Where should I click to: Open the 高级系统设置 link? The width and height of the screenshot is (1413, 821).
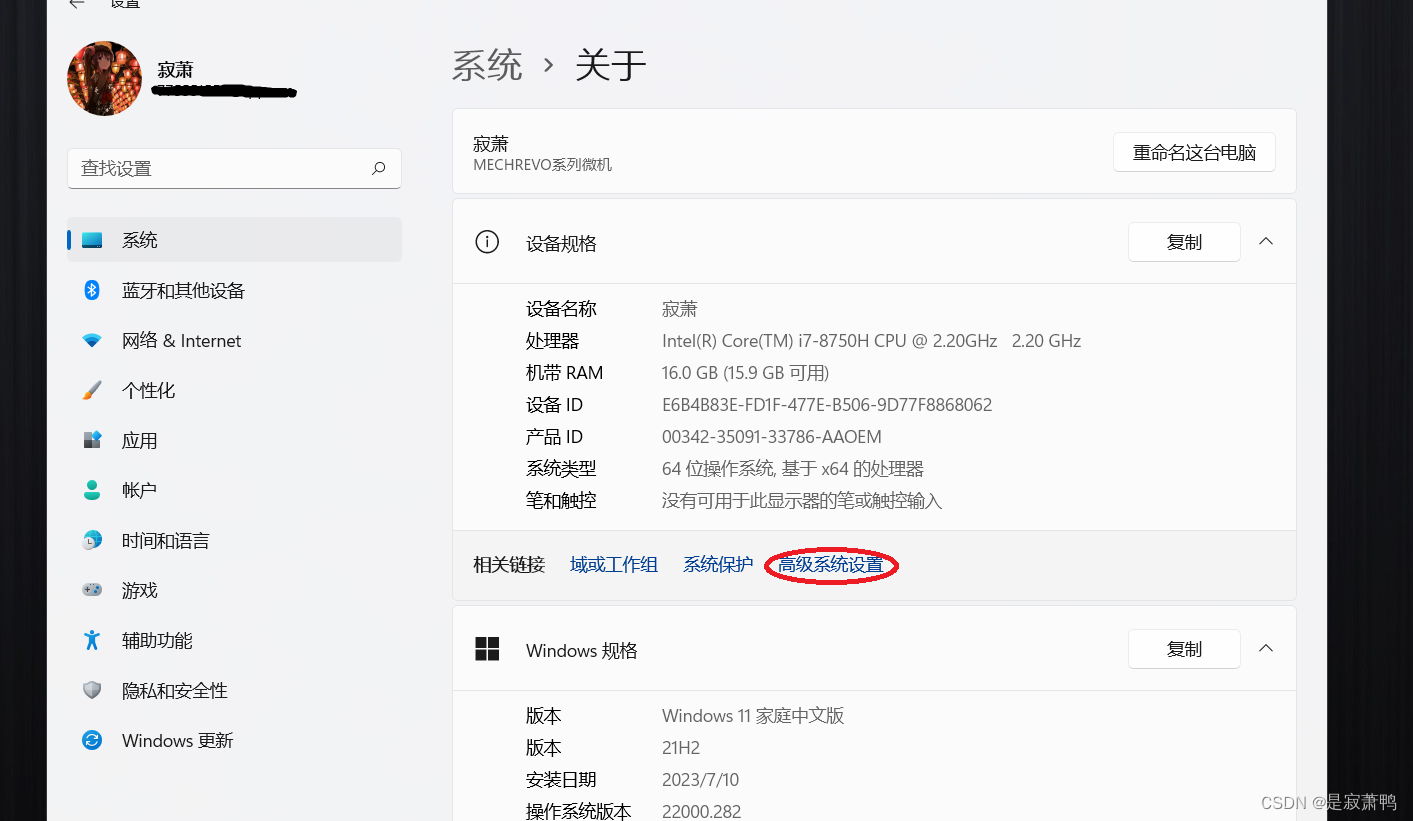pyautogui.click(x=831, y=565)
